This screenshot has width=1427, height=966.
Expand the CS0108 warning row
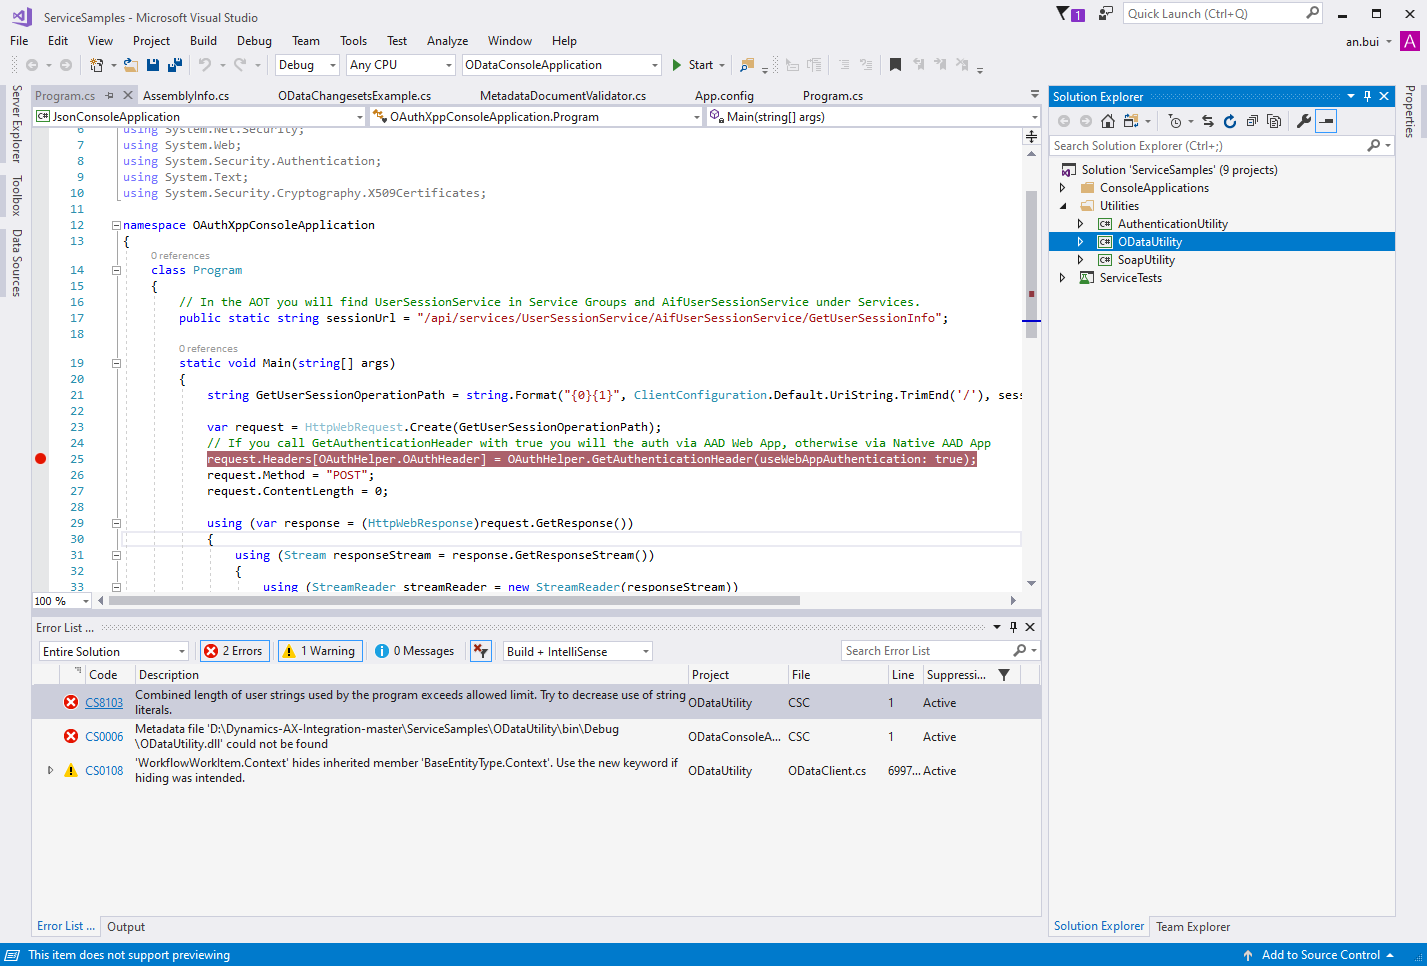[x=50, y=770]
